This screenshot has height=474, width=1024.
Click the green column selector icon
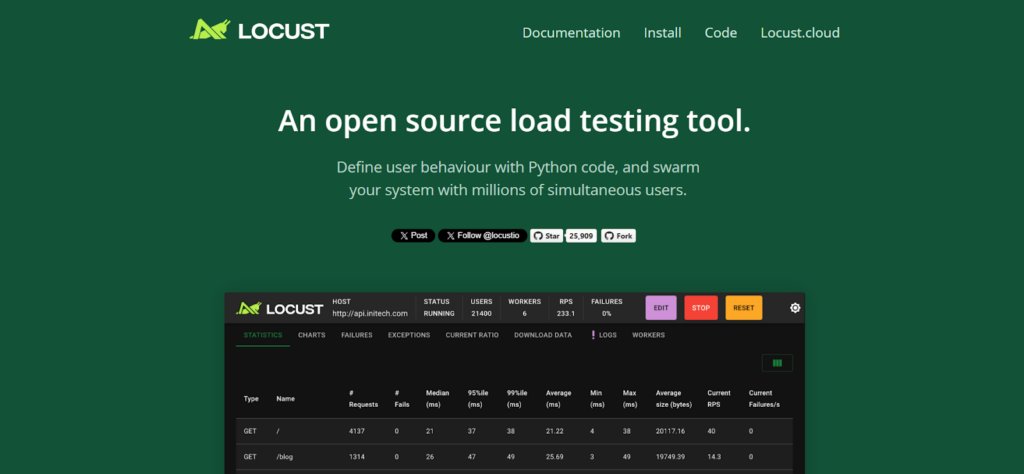[x=777, y=363]
